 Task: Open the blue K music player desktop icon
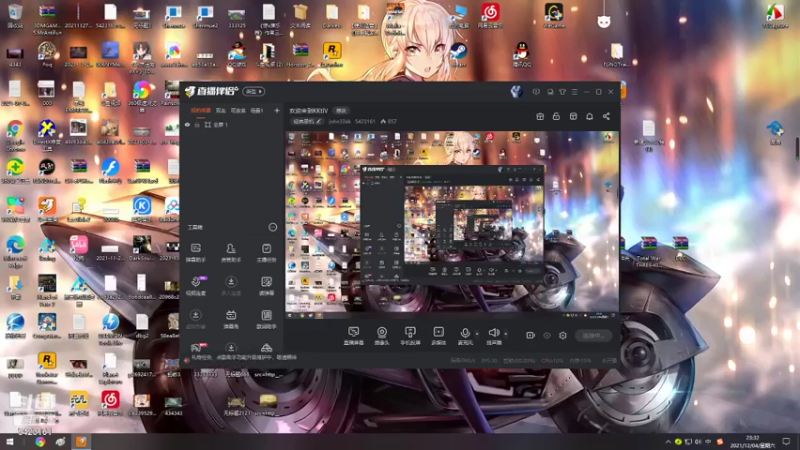point(141,209)
